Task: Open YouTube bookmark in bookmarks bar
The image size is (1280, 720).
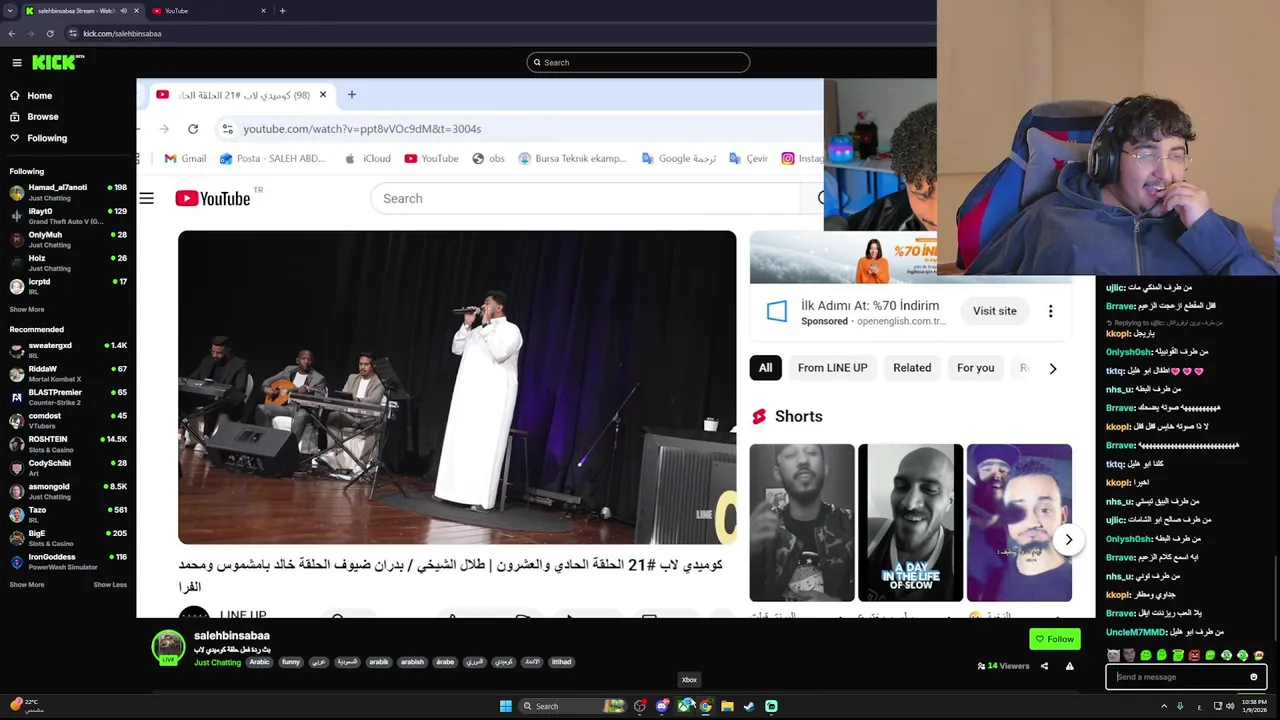Action: (431, 158)
